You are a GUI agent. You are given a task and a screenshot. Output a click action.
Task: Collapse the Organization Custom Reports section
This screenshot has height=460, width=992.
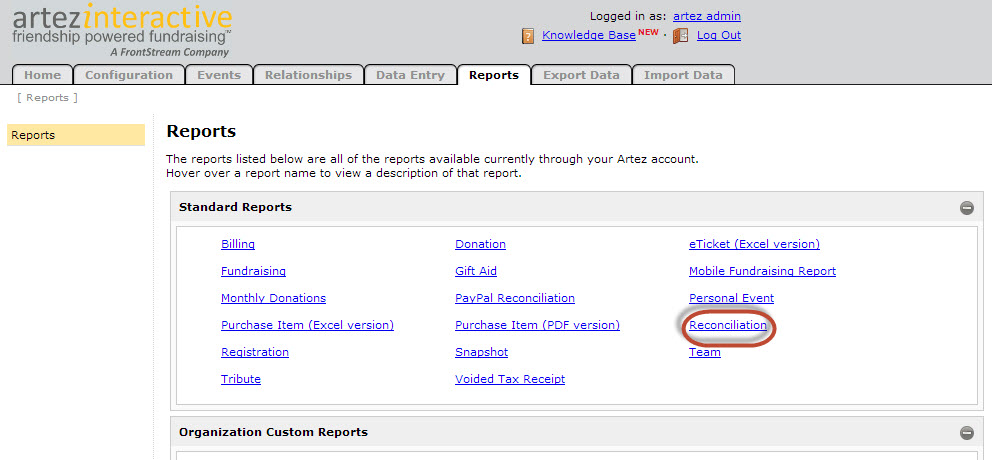(x=966, y=433)
